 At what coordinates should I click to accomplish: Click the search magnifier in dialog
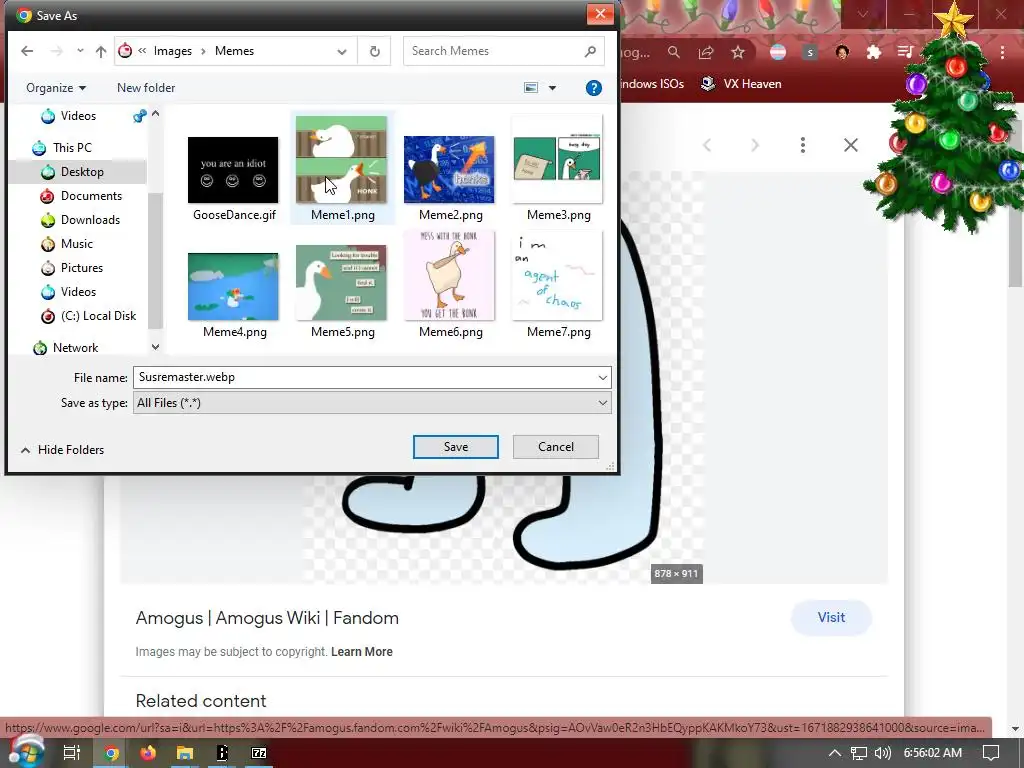[590, 51]
